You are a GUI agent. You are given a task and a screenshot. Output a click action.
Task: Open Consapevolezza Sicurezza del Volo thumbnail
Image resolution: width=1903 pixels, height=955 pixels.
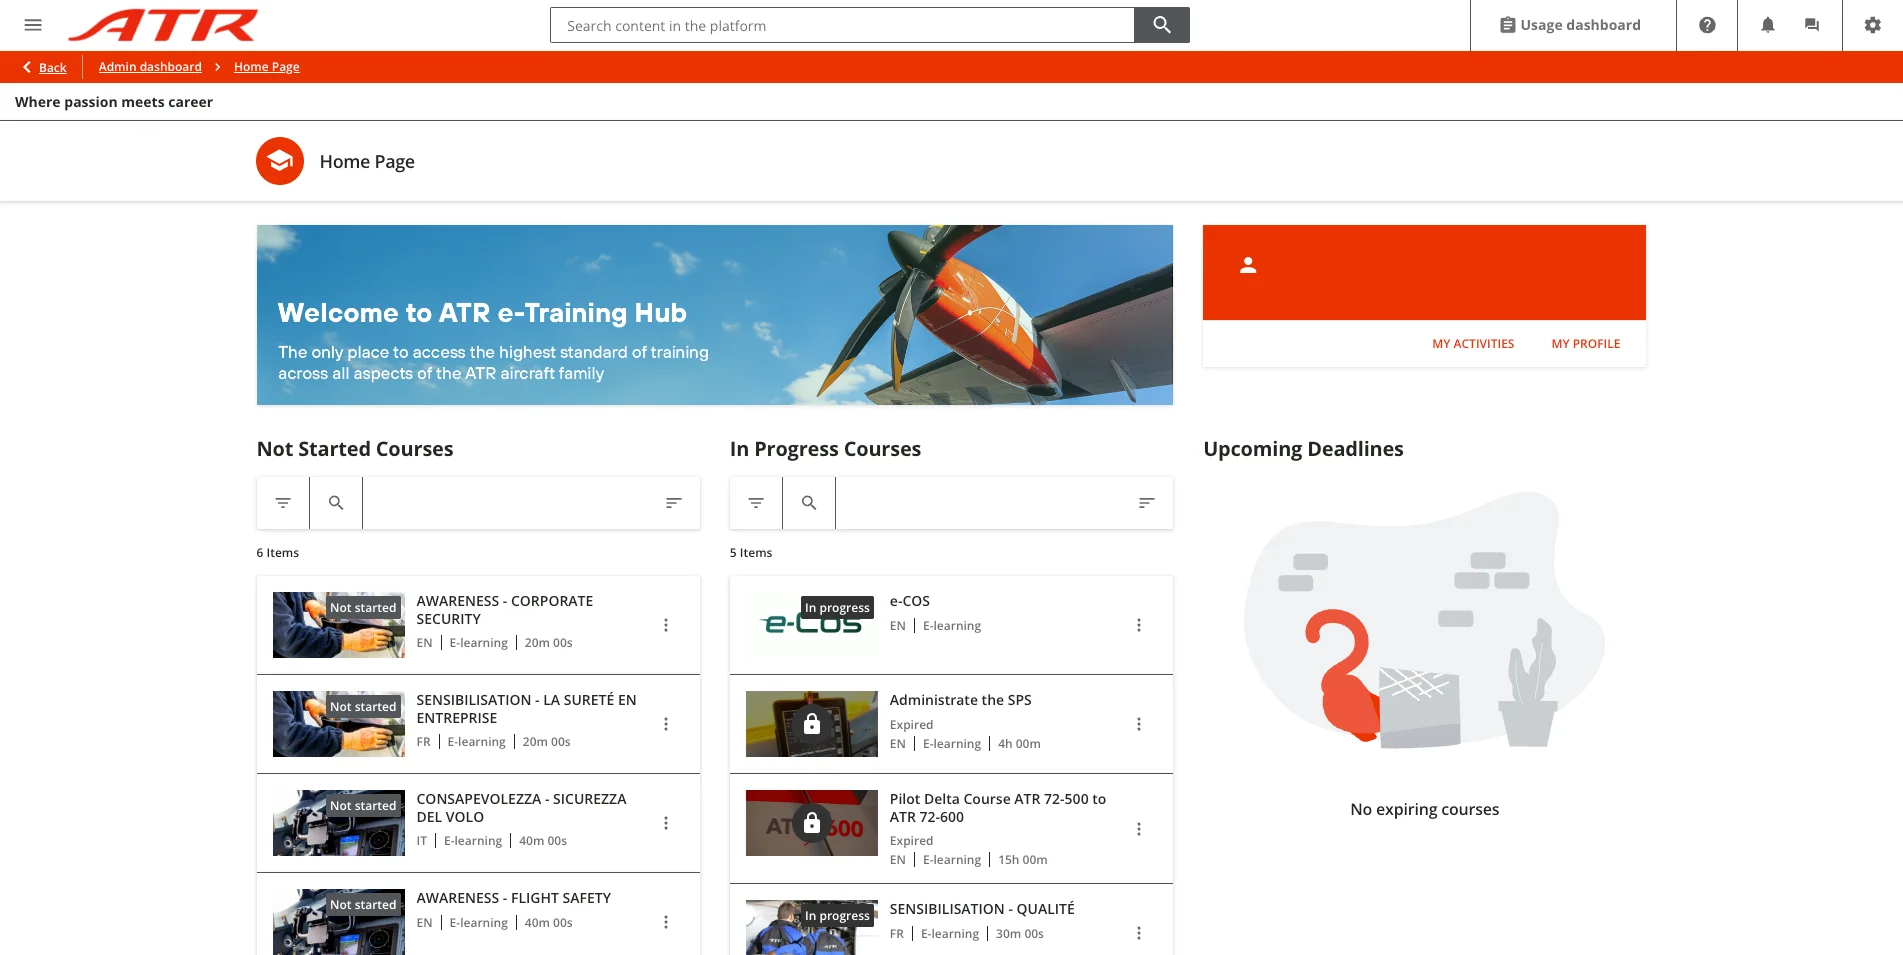click(x=339, y=823)
